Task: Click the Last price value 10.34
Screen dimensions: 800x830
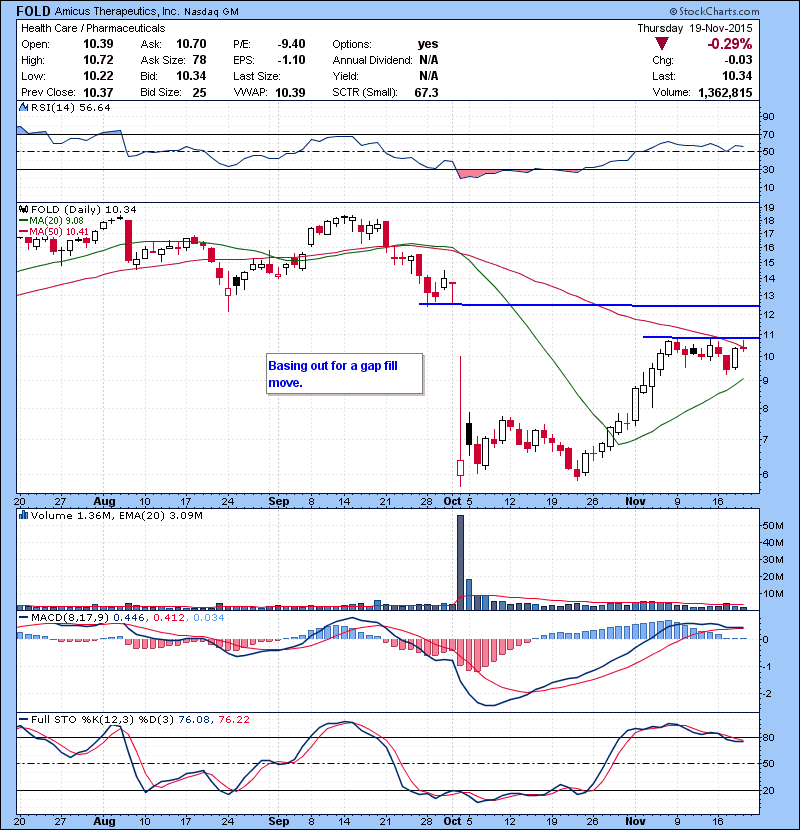Action: (x=737, y=76)
